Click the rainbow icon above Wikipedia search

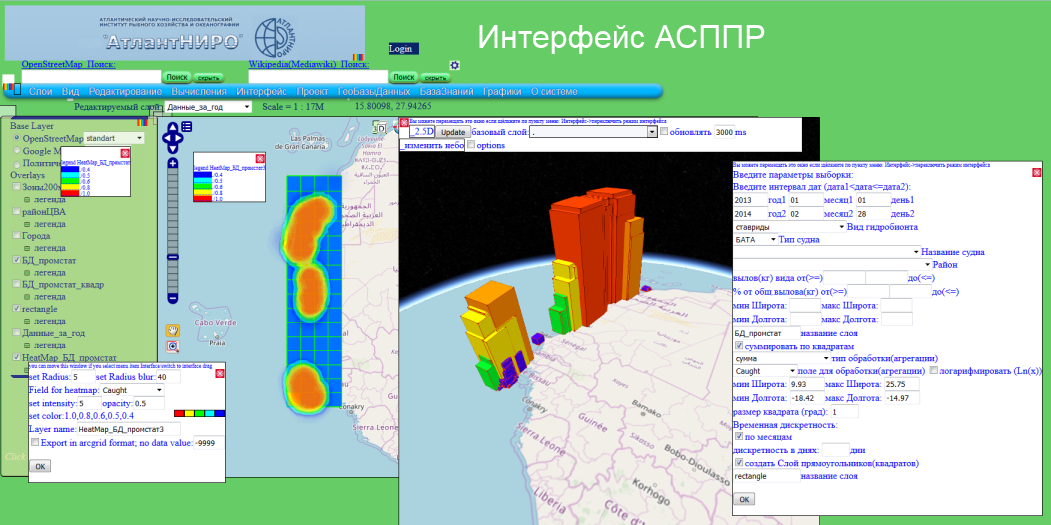pos(359,58)
